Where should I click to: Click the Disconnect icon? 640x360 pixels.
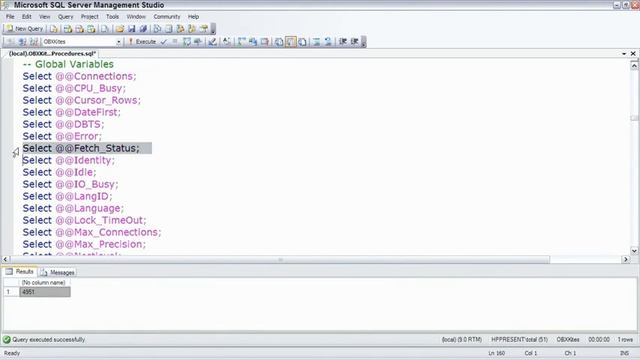pos(22,42)
